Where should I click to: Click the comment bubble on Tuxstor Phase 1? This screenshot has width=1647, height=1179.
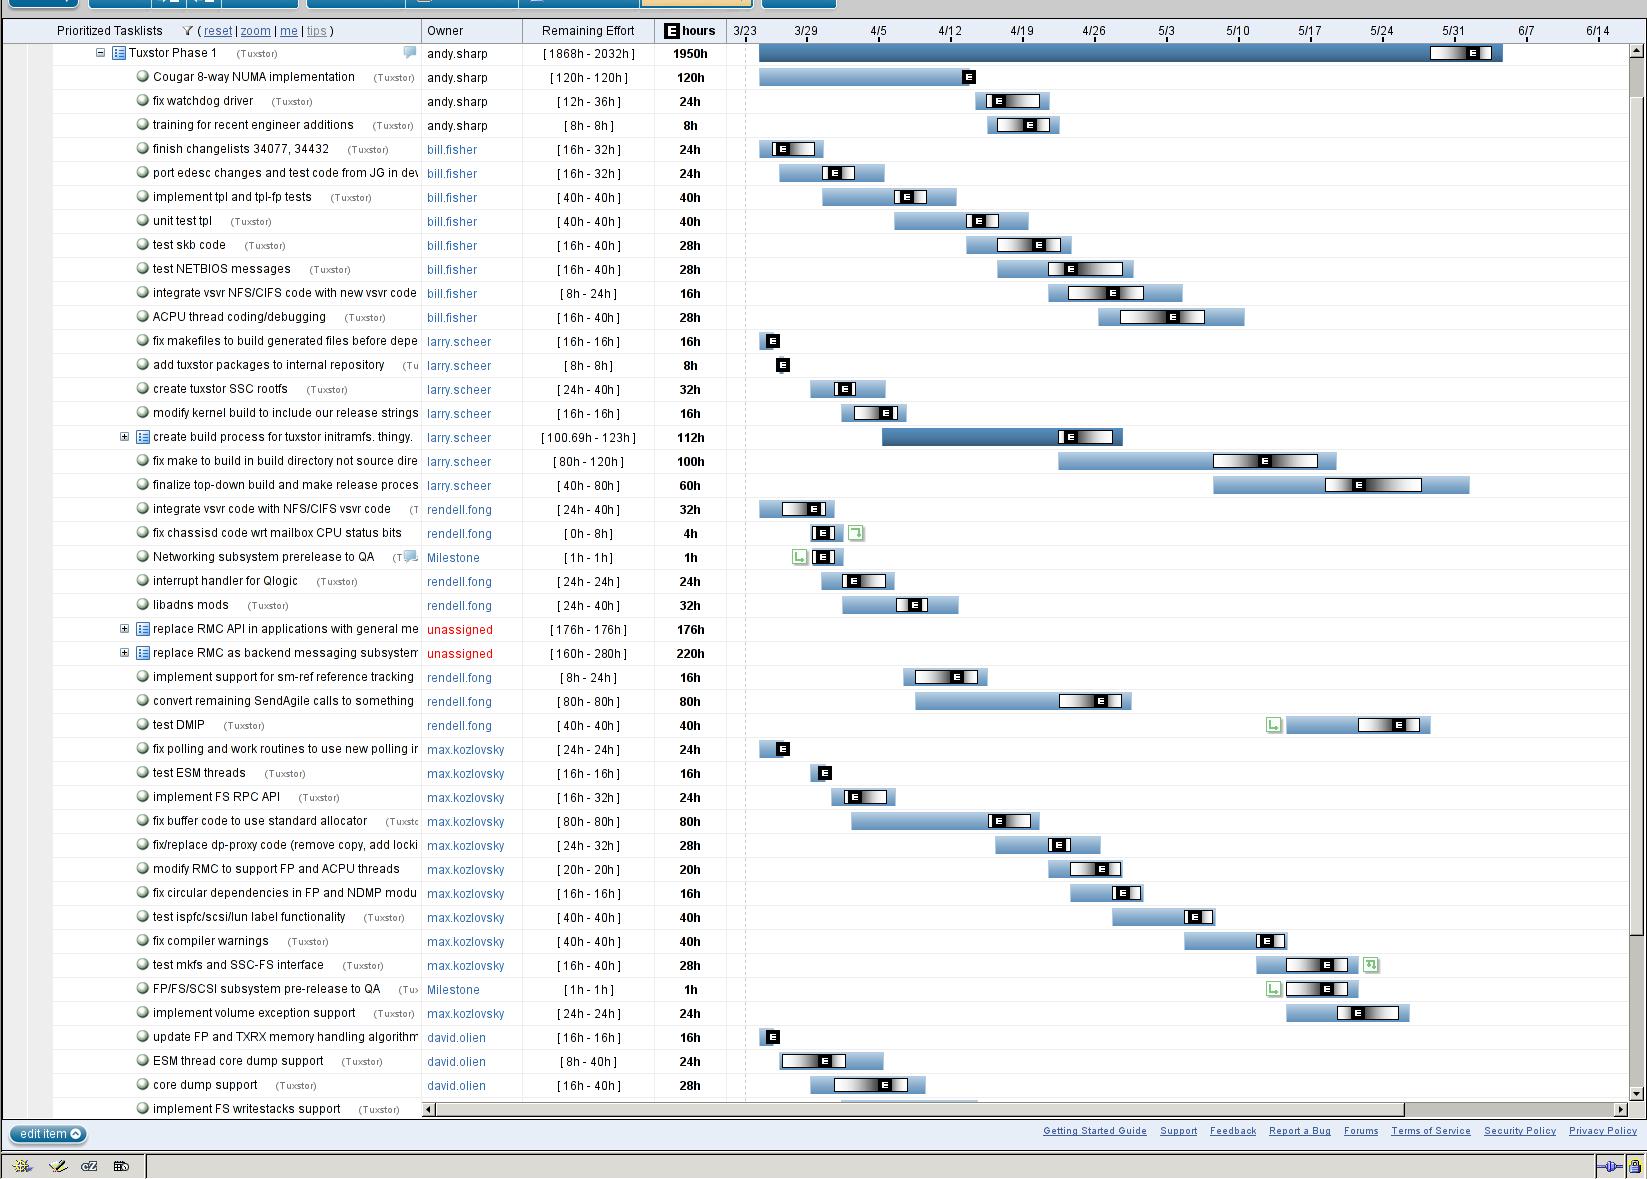[x=410, y=53]
